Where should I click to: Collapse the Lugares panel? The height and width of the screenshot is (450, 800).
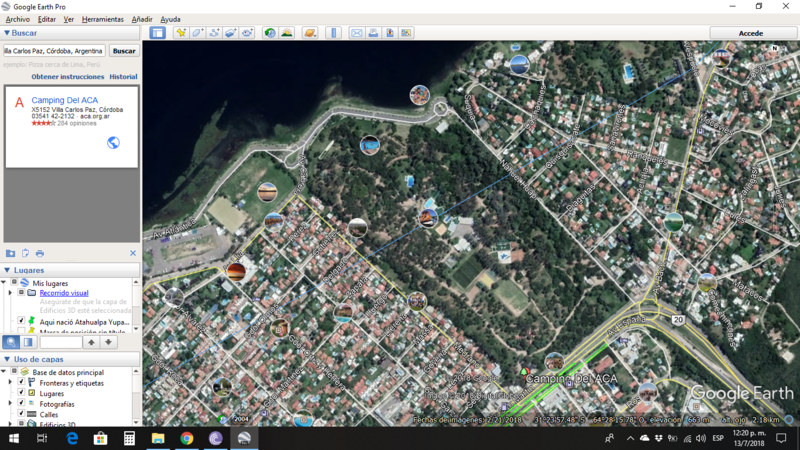[7, 270]
